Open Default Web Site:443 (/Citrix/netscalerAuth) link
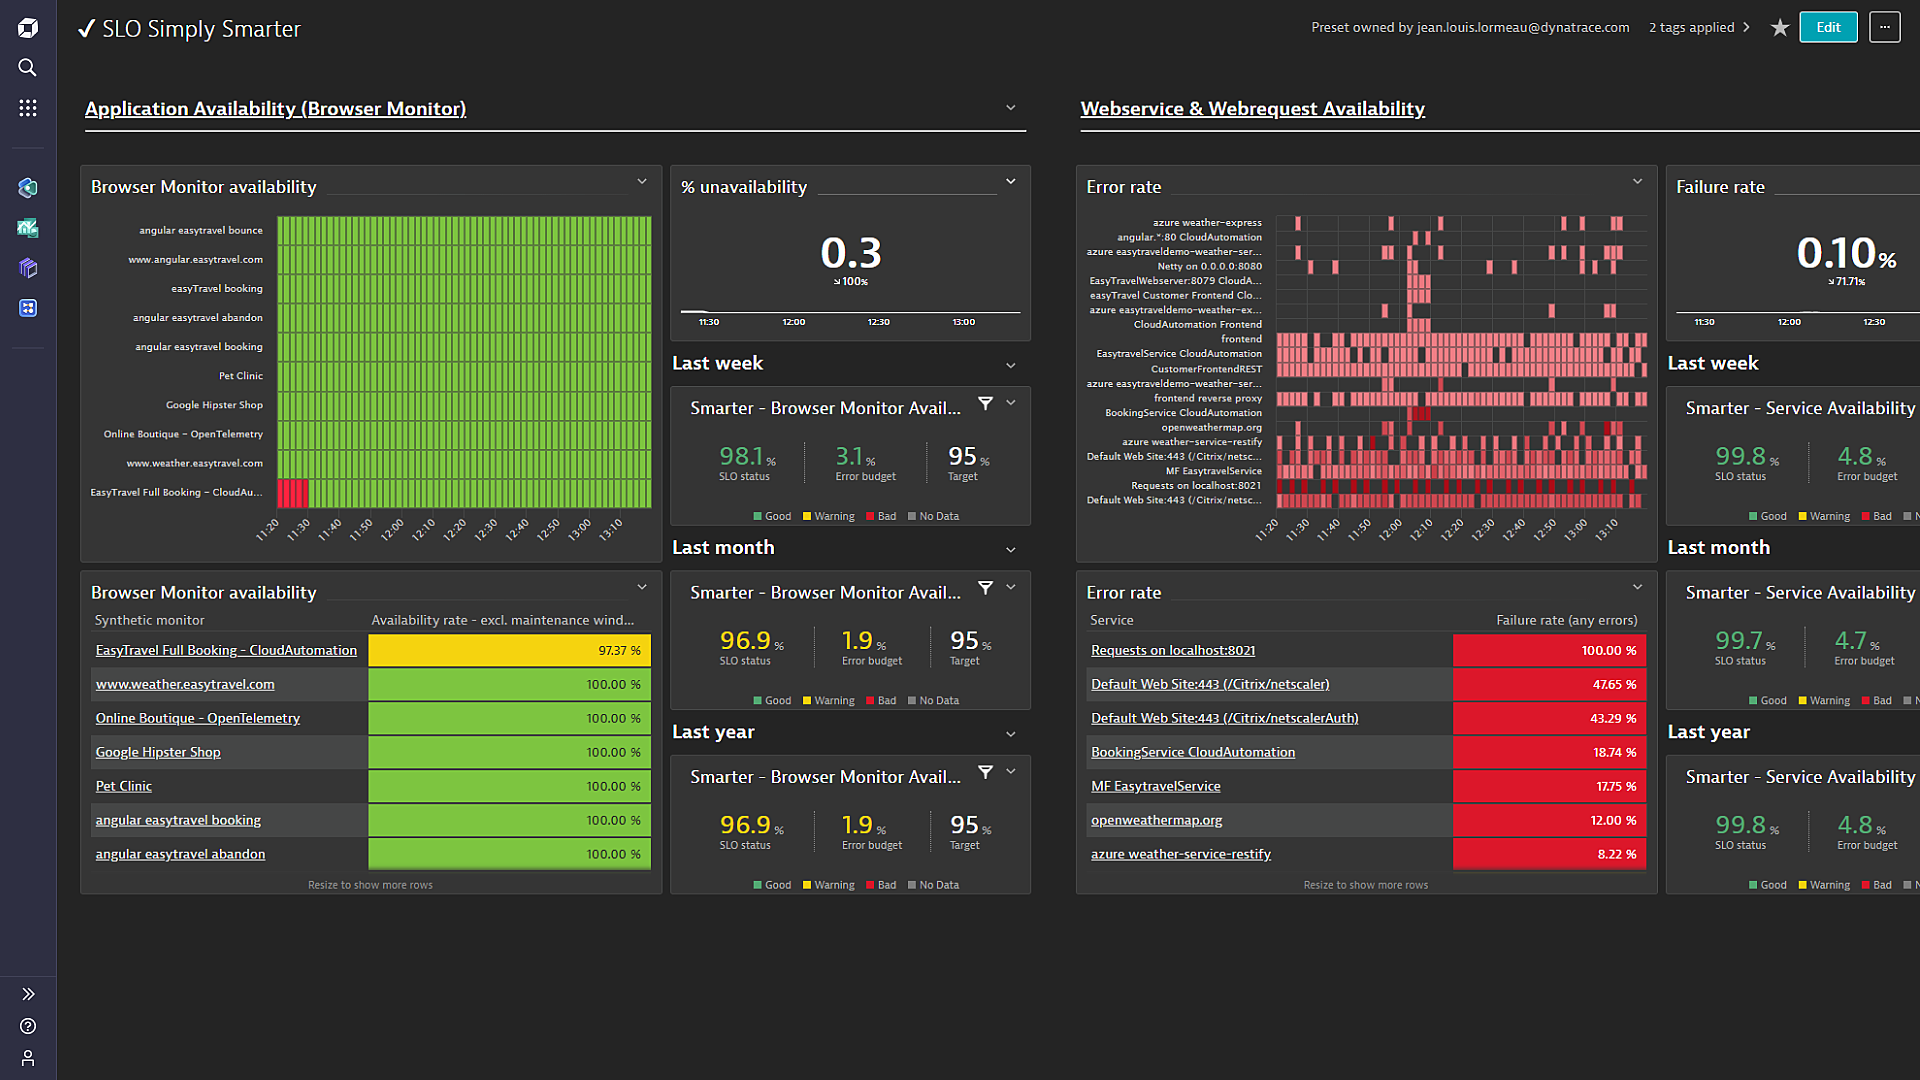This screenshot has height=1080, width=1920. click(x=1225, y=718)
